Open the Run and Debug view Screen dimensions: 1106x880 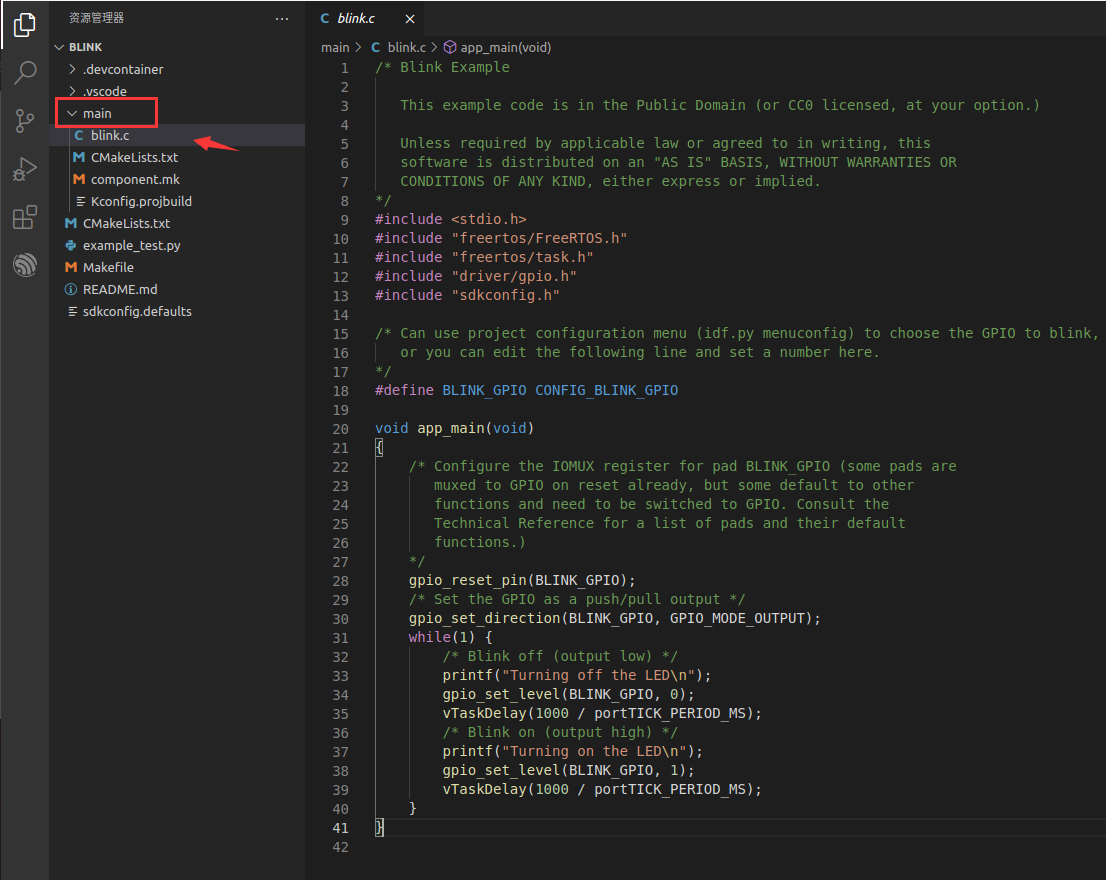pyautogui.click(x=25, y=169)
